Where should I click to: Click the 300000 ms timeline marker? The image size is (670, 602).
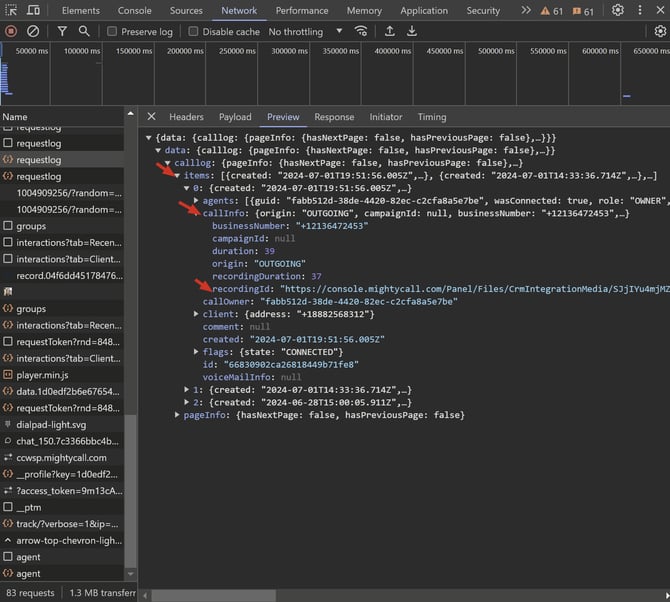tap(289, 51)
